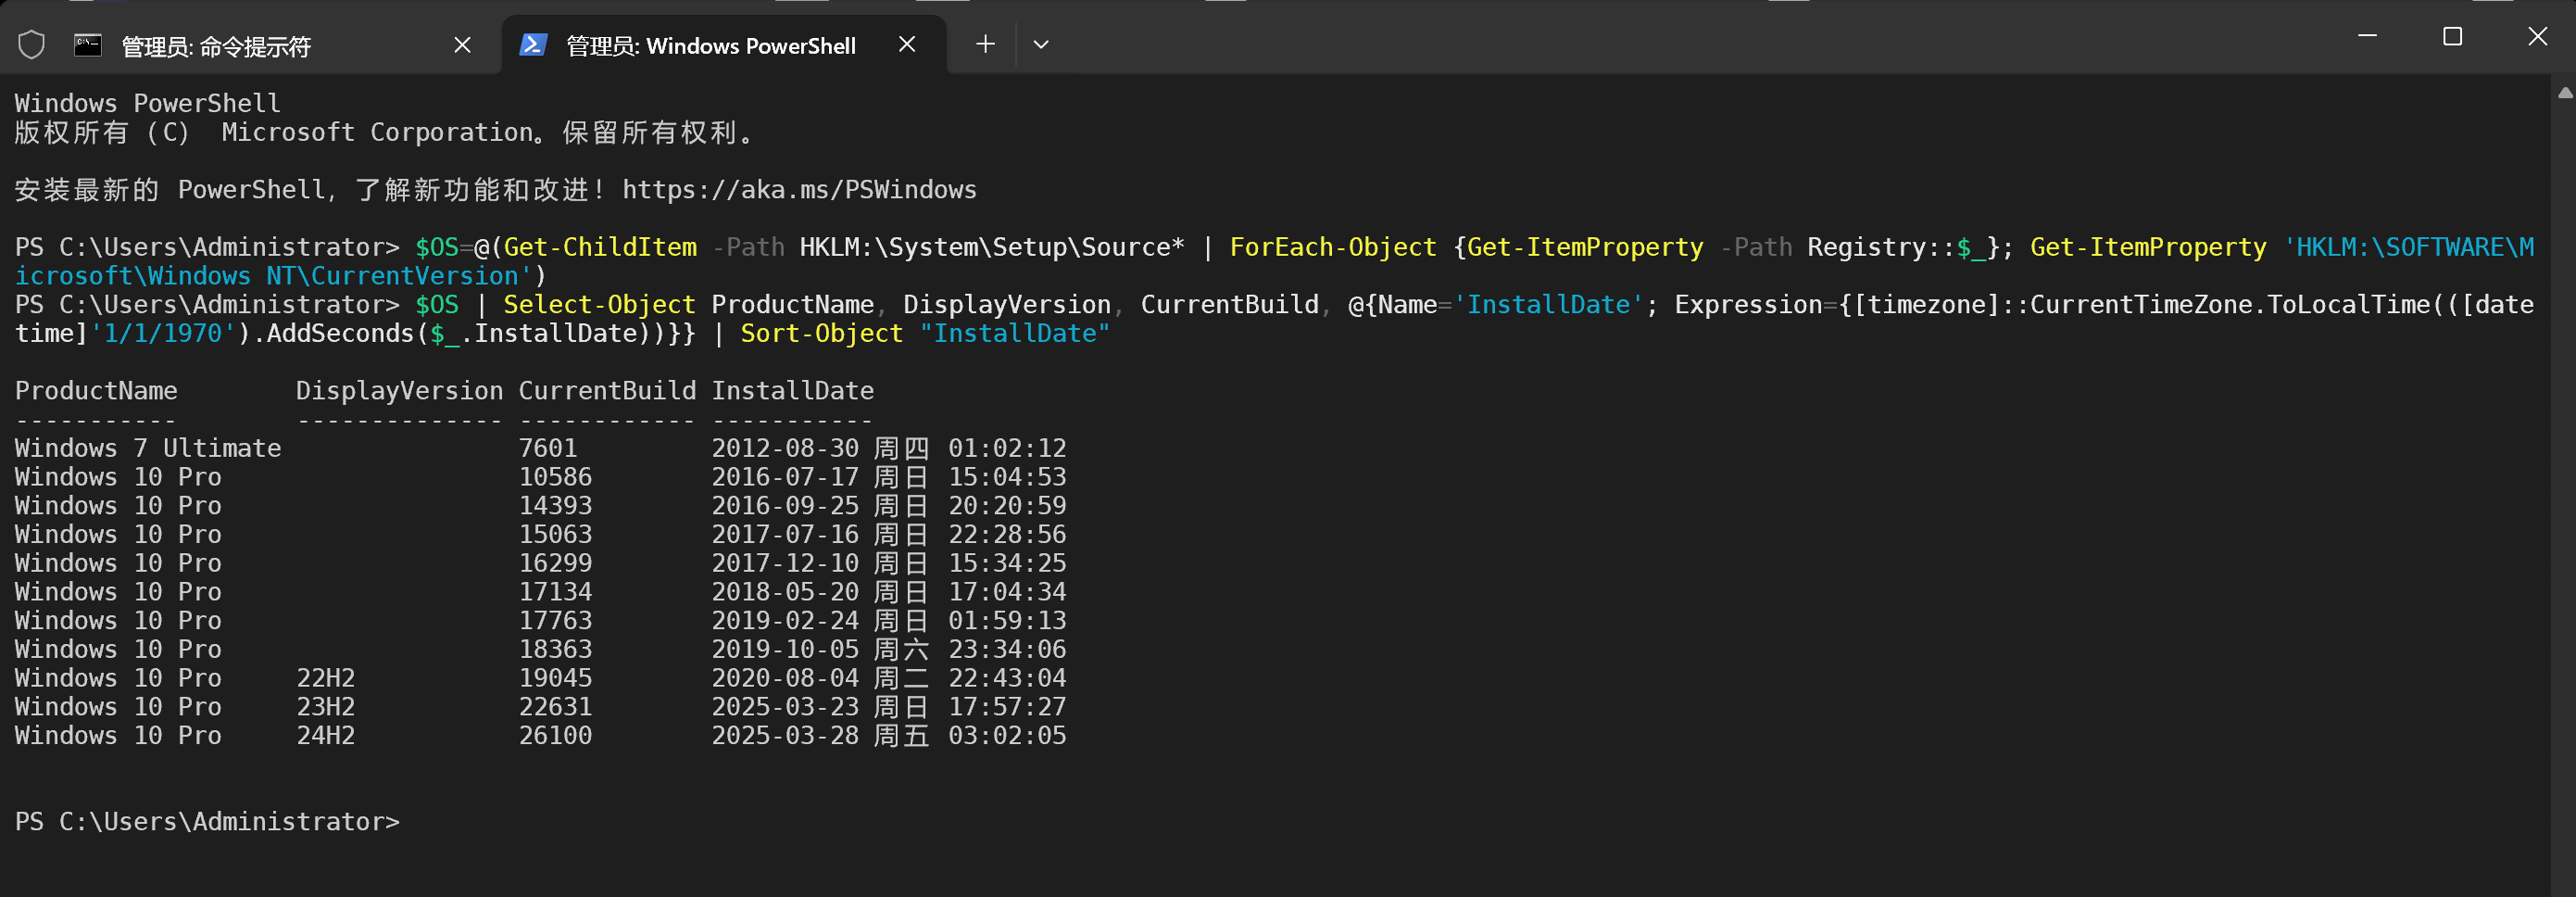The image size is (2576, 897).
Task: Click build number 17763
Action: click(x=555, y=621)
